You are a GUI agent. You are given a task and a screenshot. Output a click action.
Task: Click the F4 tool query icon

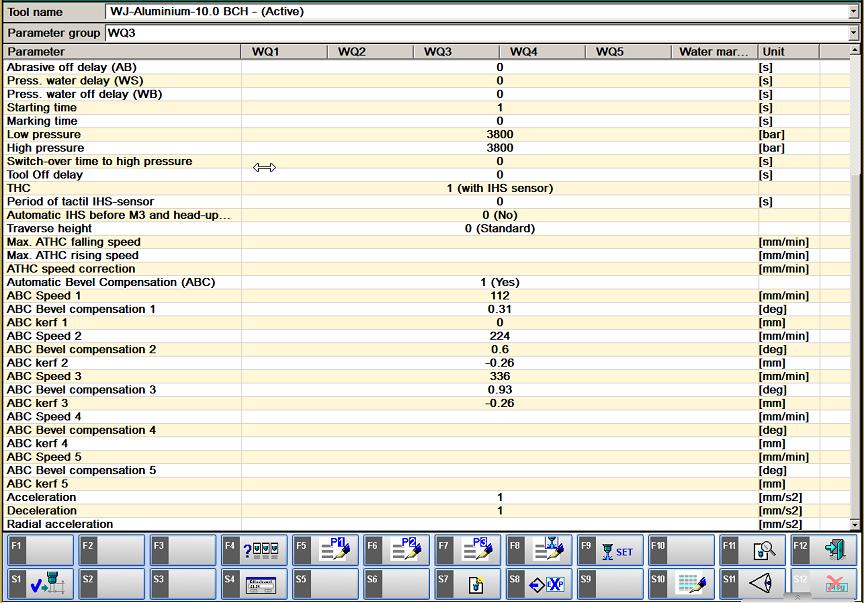261,550
